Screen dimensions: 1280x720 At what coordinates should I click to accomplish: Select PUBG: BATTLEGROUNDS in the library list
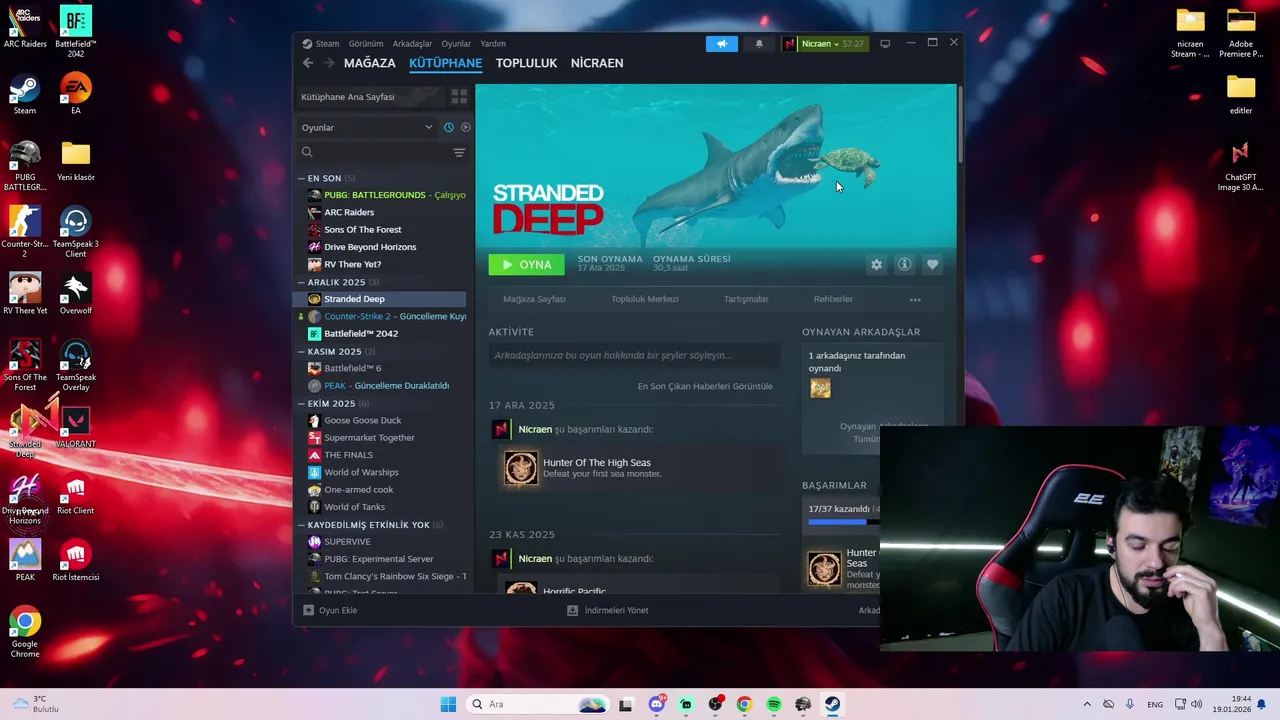(386, 195)
